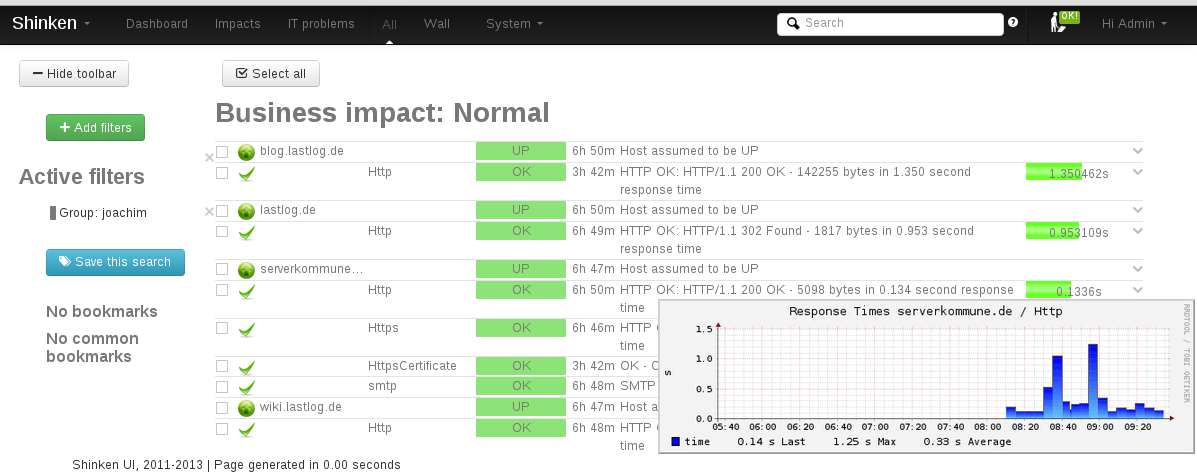The height and width of the screenshot is (475, 1197).
Task: Click the 1.350462s response time bar
Action: [1067, 173]
